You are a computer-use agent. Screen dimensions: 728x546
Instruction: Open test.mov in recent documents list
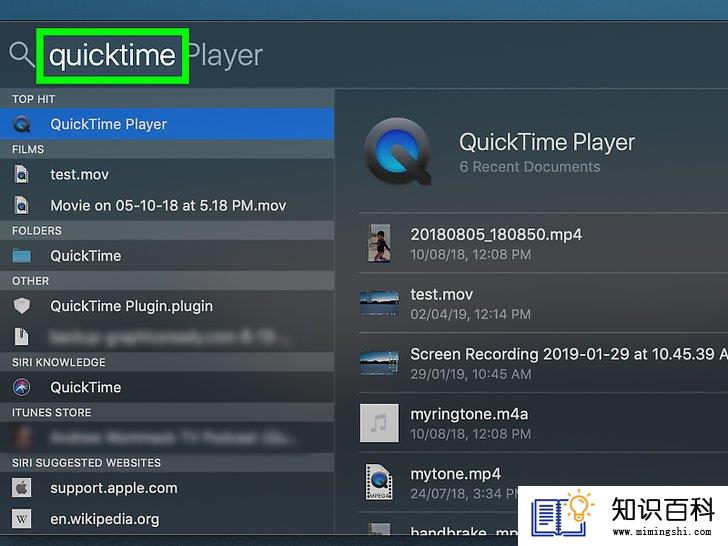click(x=543, y=303)
